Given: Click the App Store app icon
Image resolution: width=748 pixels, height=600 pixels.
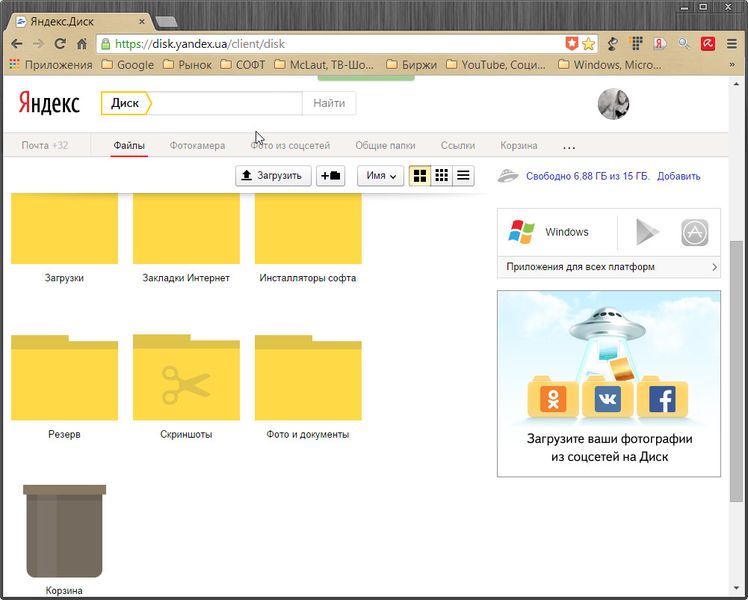Looking at the screenshot, I should pyautogui.click(x=695, y=232).
